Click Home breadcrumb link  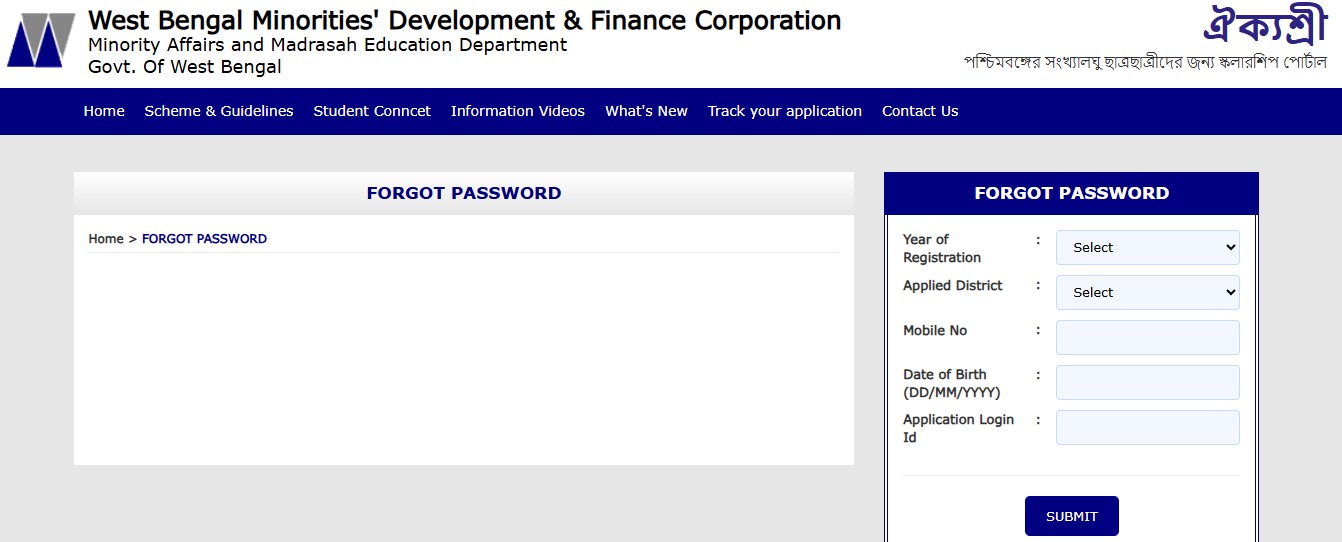click(x=106, y=239)
